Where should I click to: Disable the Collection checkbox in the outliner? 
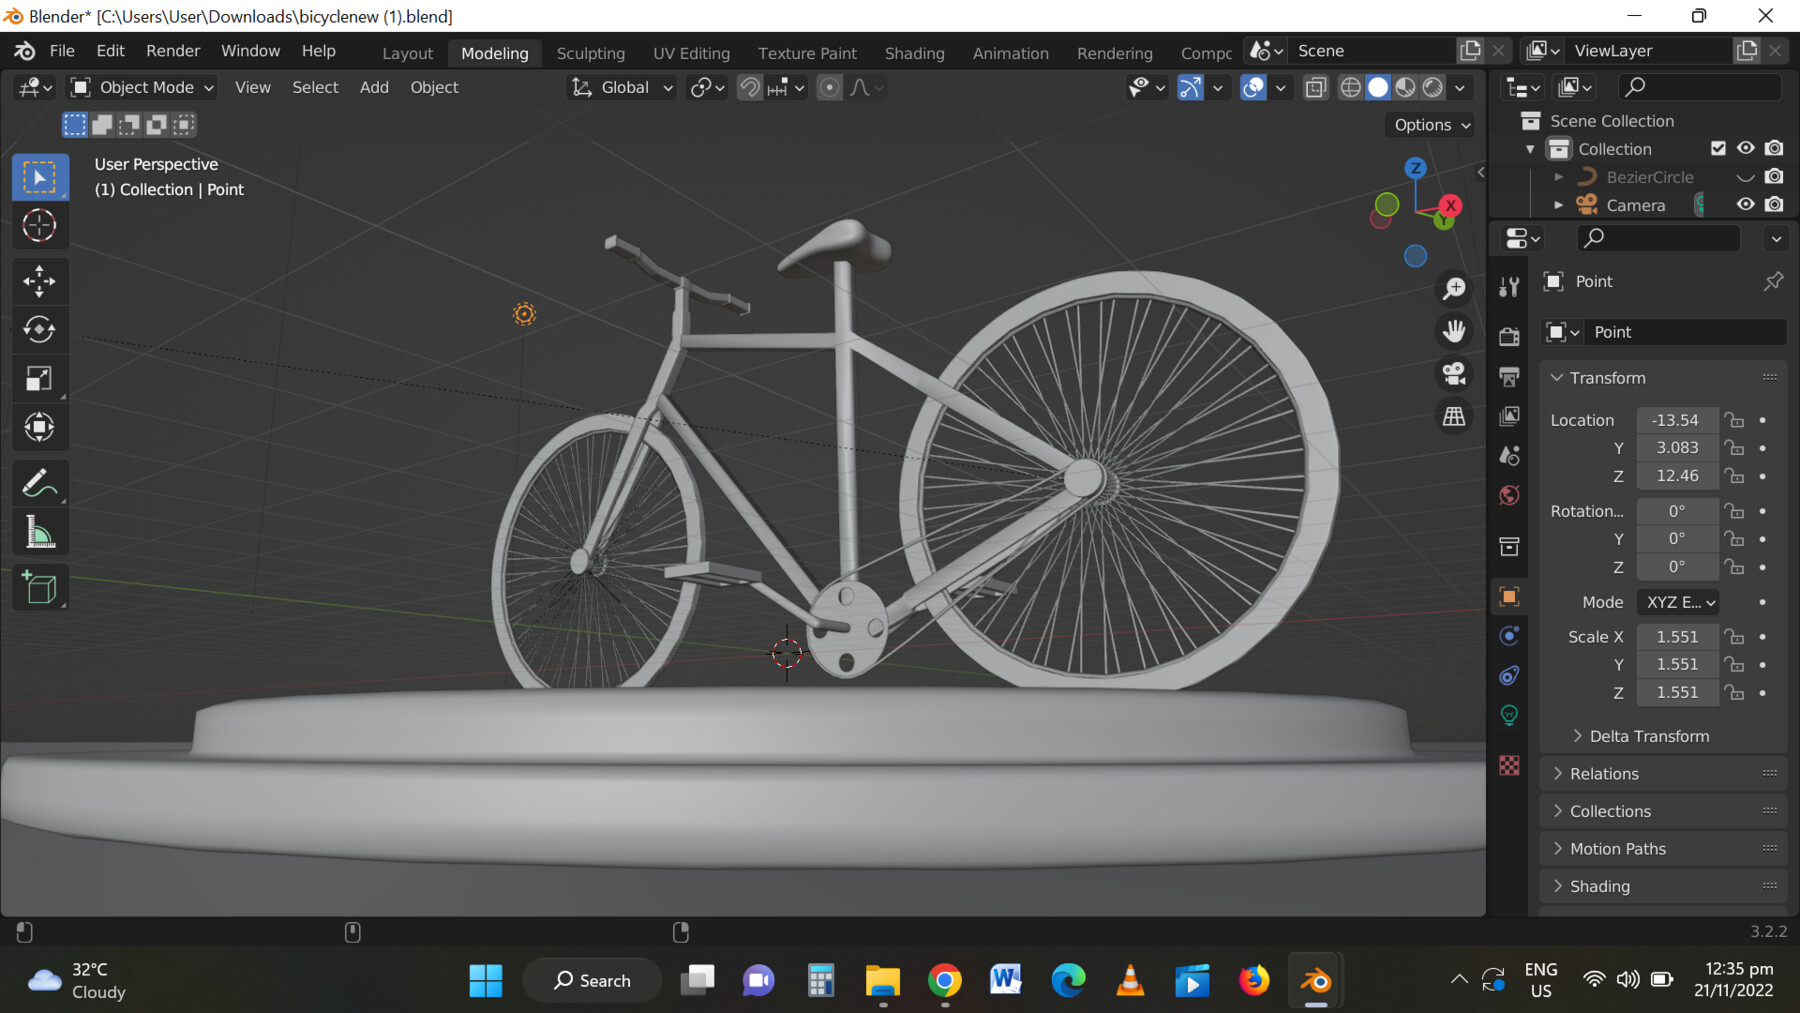1718,148
